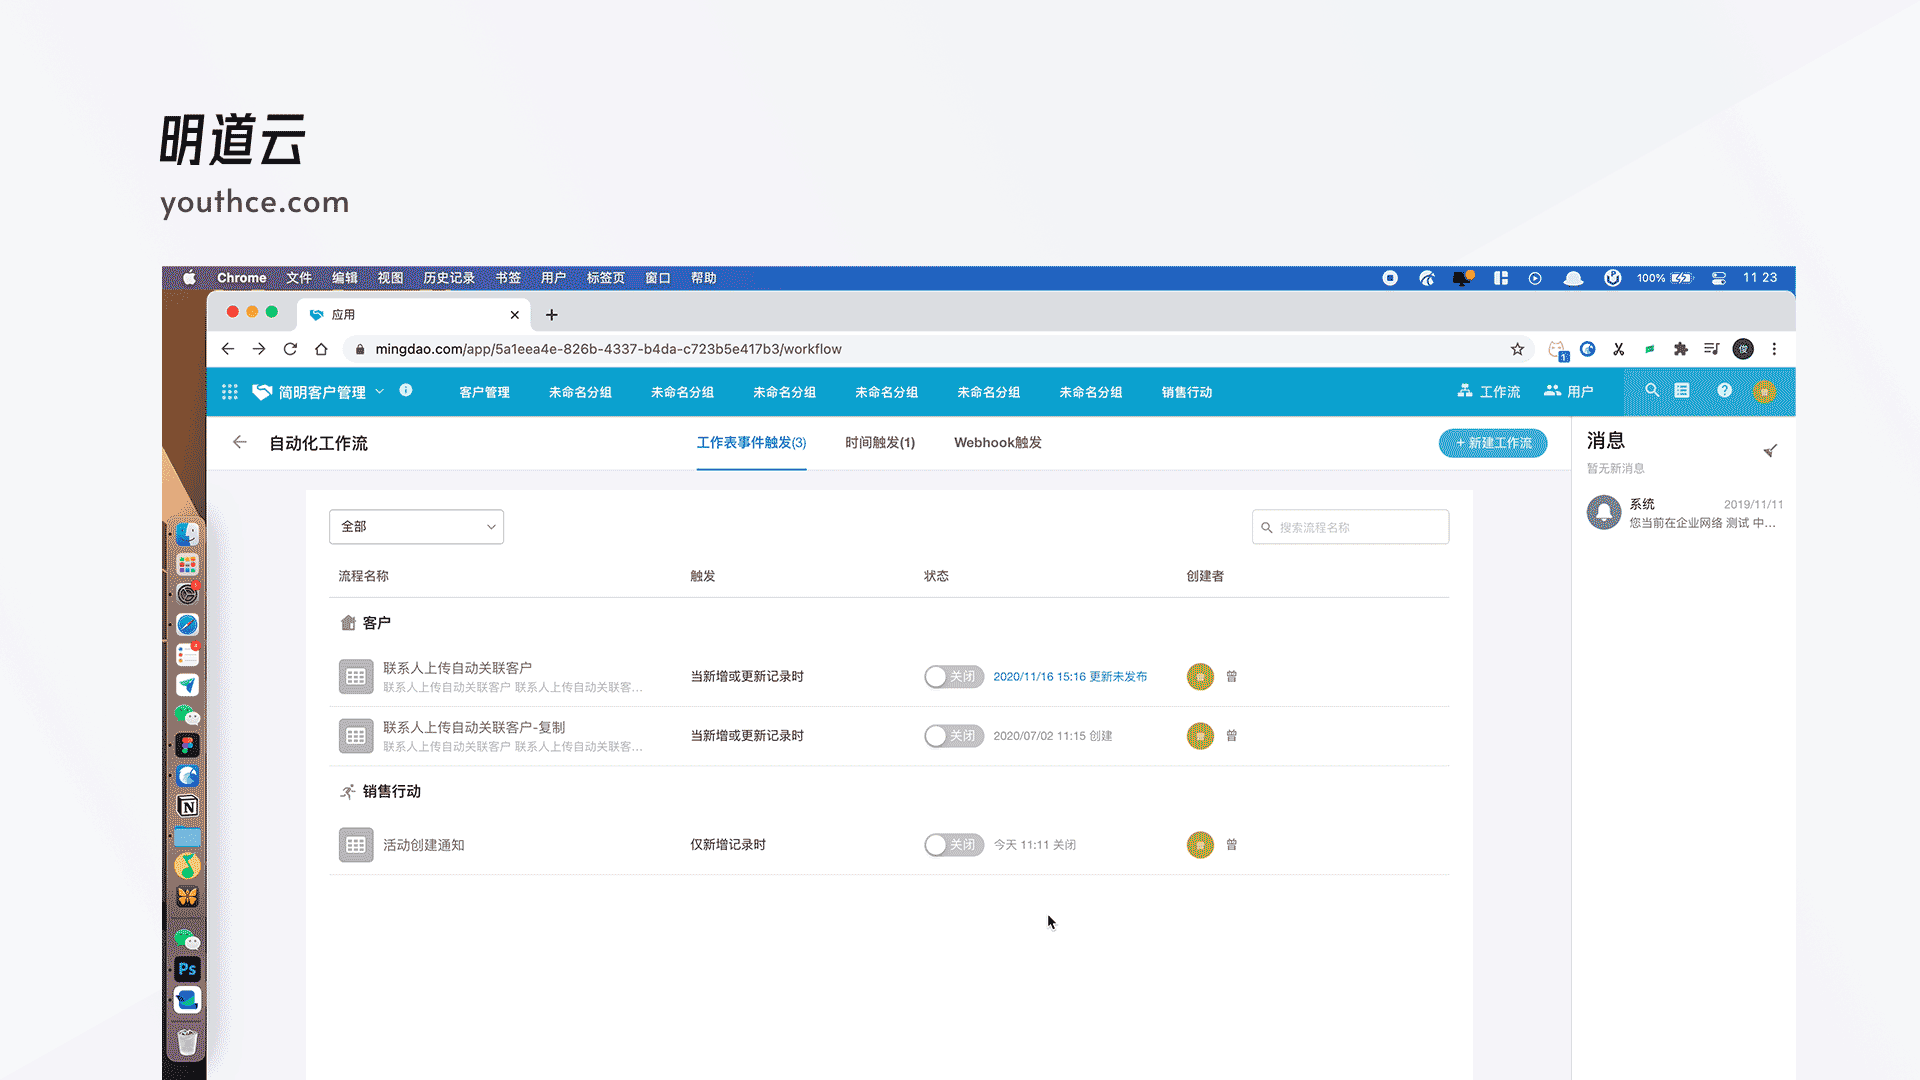Click the back arrow beside 自动化工作流
The width and height of the screenshot is (1920, 1080).
click(239, 442)
